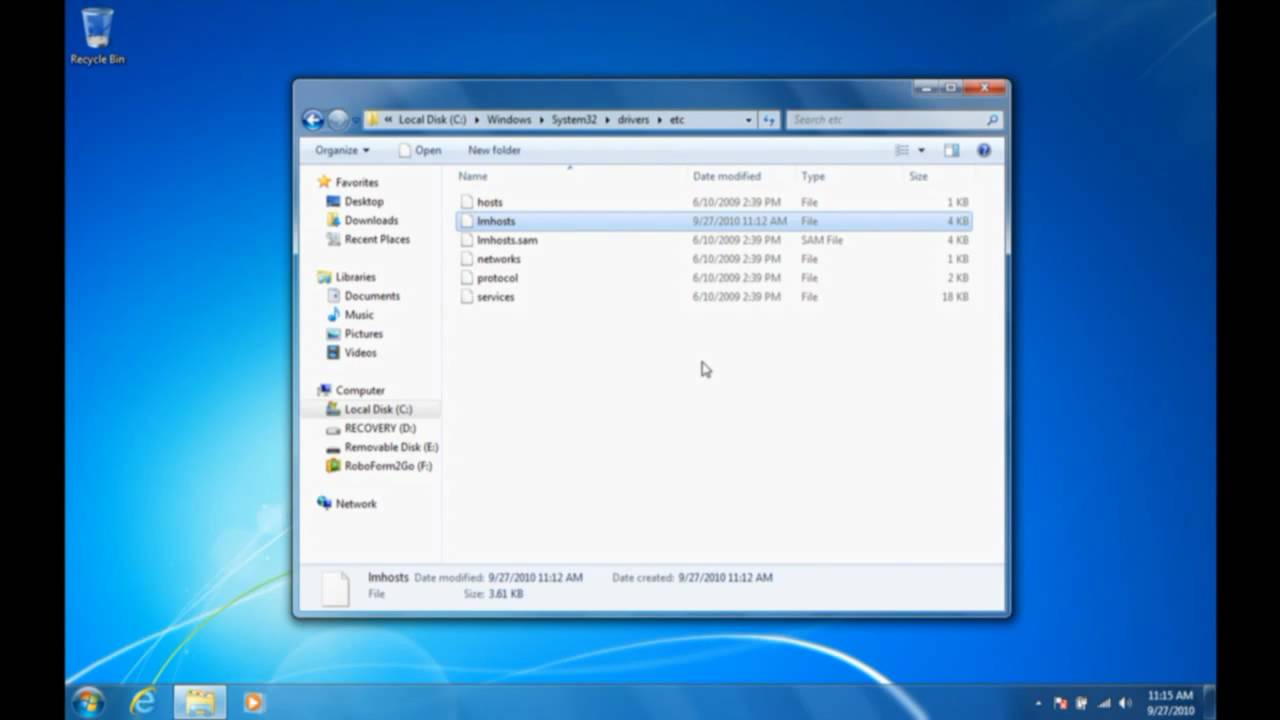Image resolution: width=1280 pixels, height=720 pixels.
Task: Open address bar previous locations dropdown
Action: (x=748, y=120)
